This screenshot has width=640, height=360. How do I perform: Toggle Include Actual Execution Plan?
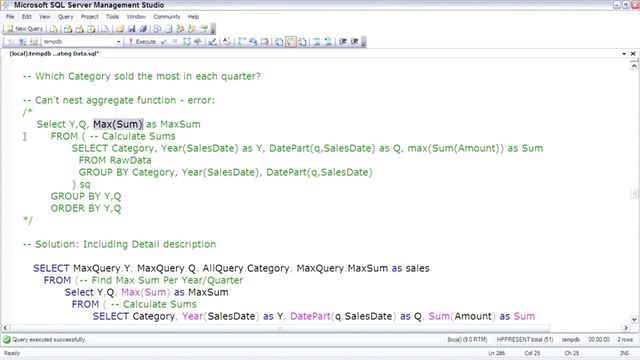coord(242,42)
